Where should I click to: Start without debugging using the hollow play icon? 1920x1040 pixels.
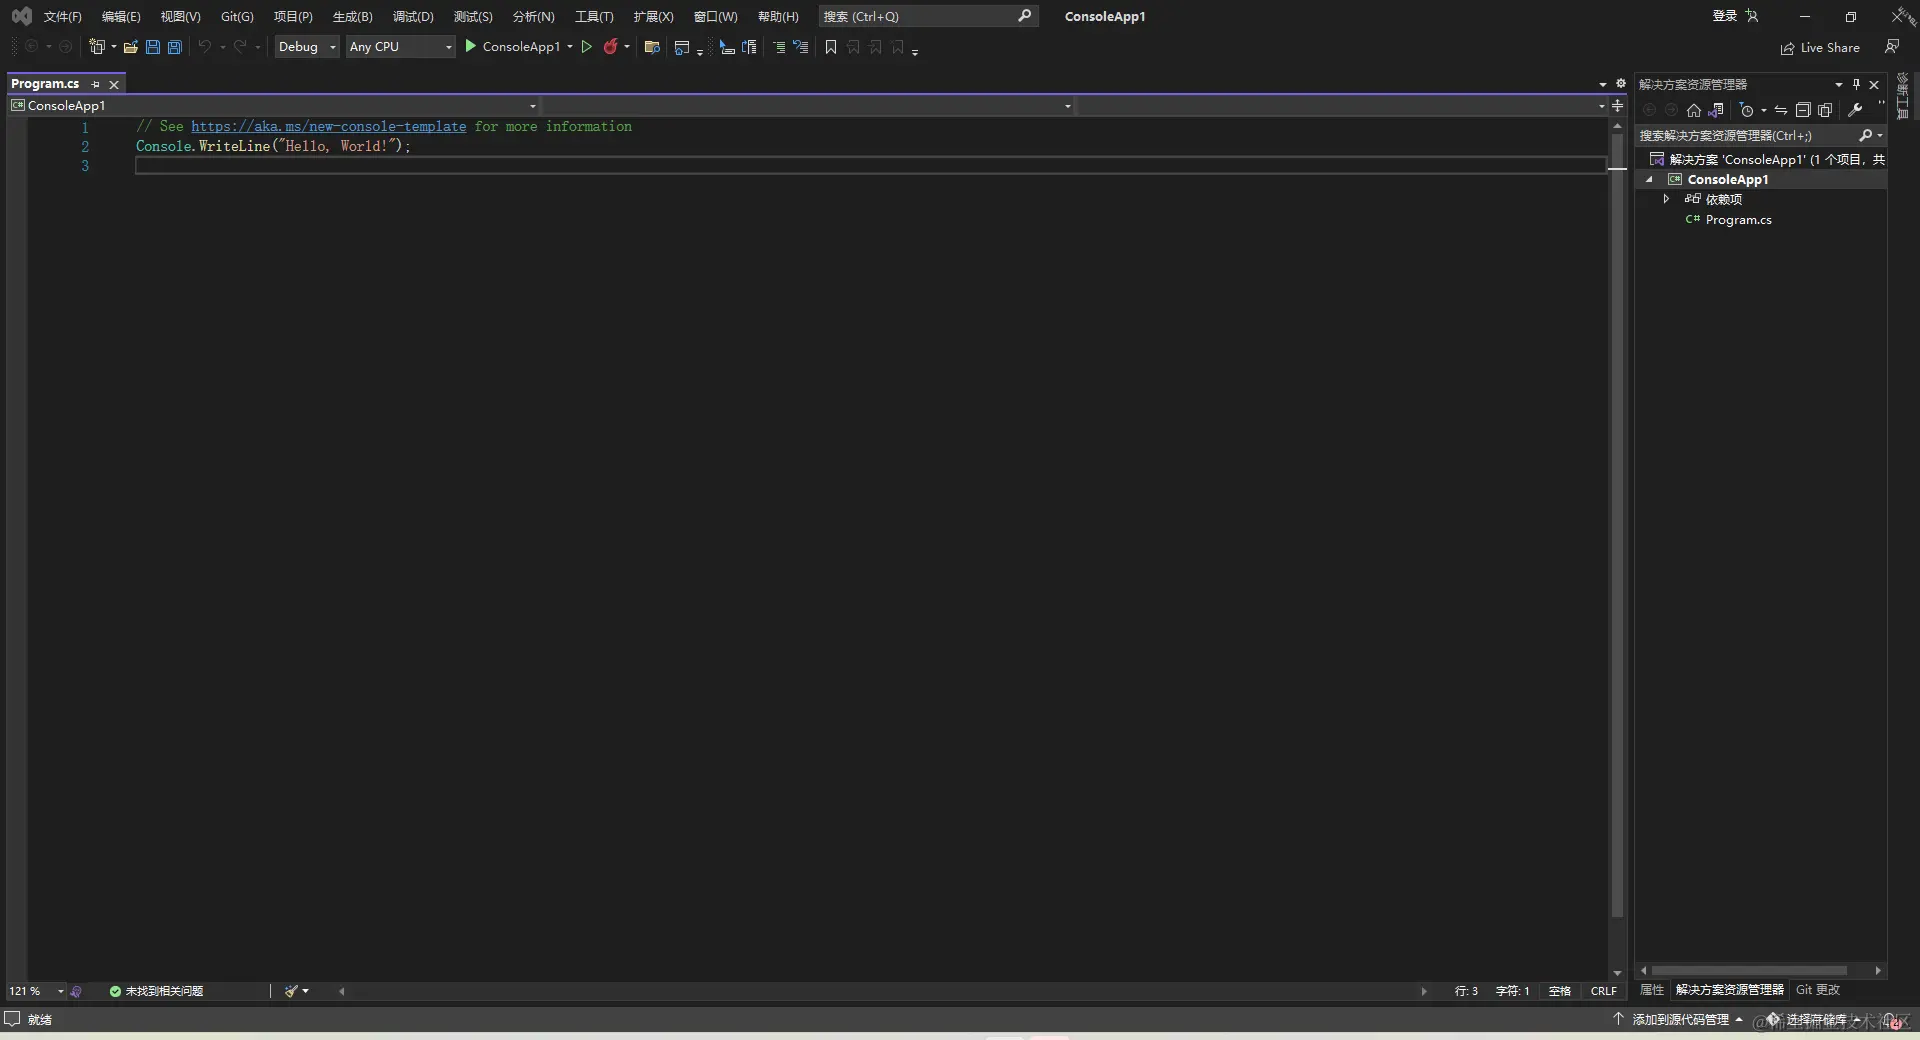[x=587, y=47]
